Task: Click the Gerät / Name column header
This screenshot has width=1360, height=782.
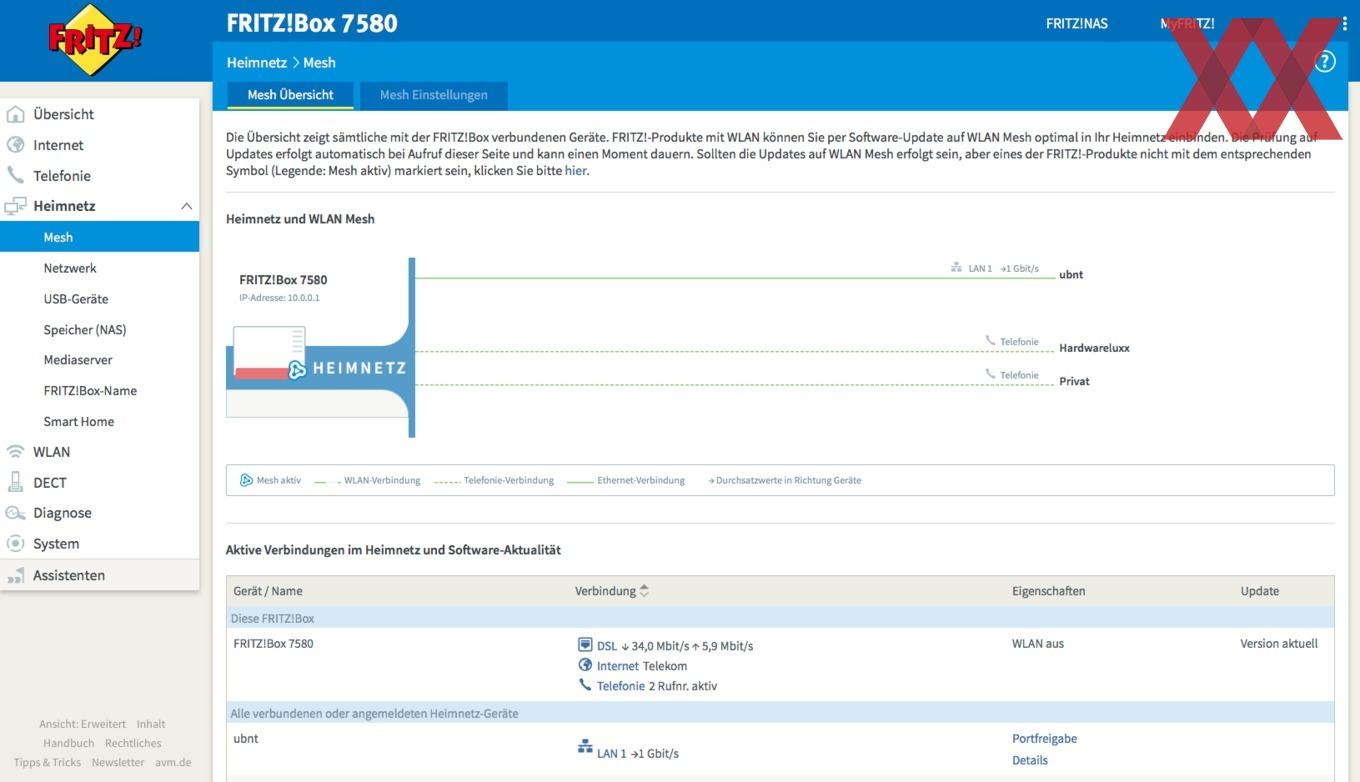Action: pos(268,591)
